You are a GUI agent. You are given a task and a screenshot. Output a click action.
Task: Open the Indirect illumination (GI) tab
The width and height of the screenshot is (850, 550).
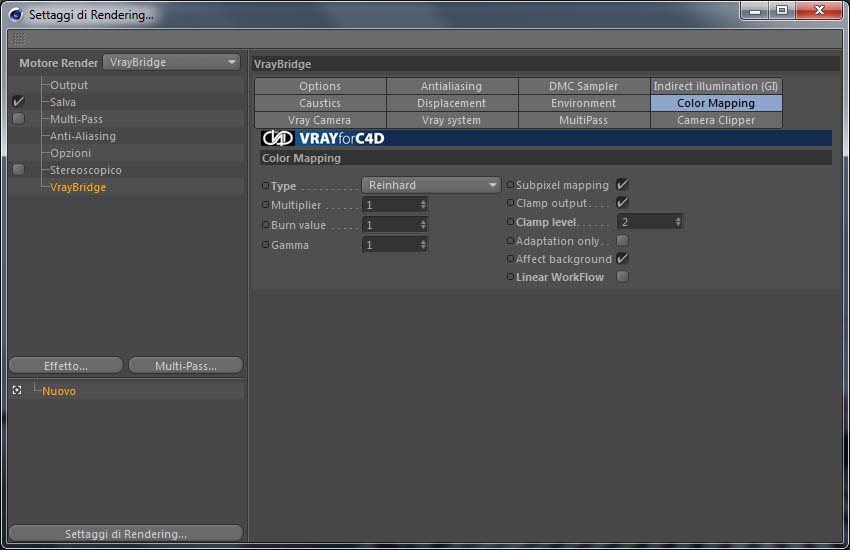click(x=716, y=86)
